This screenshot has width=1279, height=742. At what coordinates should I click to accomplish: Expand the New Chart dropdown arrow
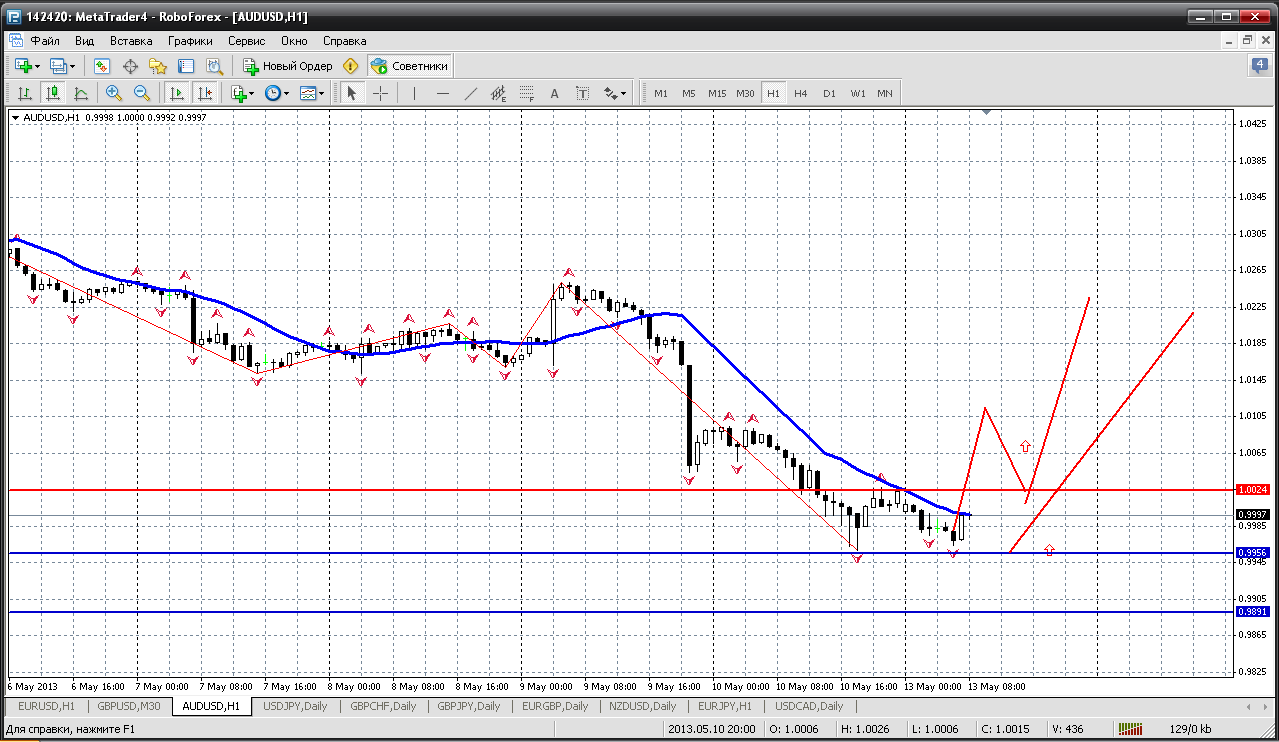coord(38,66)
